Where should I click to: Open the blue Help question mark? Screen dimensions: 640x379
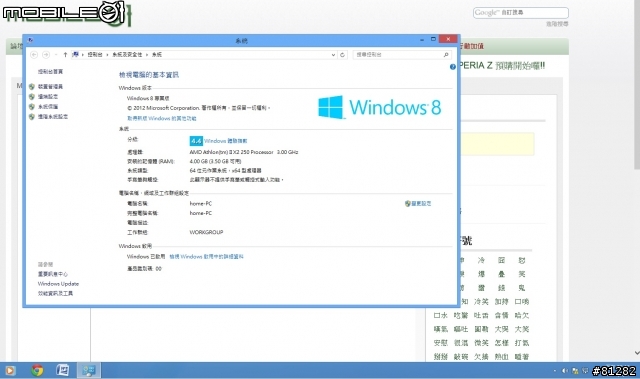pyautogui.click(x=453, y=67)
